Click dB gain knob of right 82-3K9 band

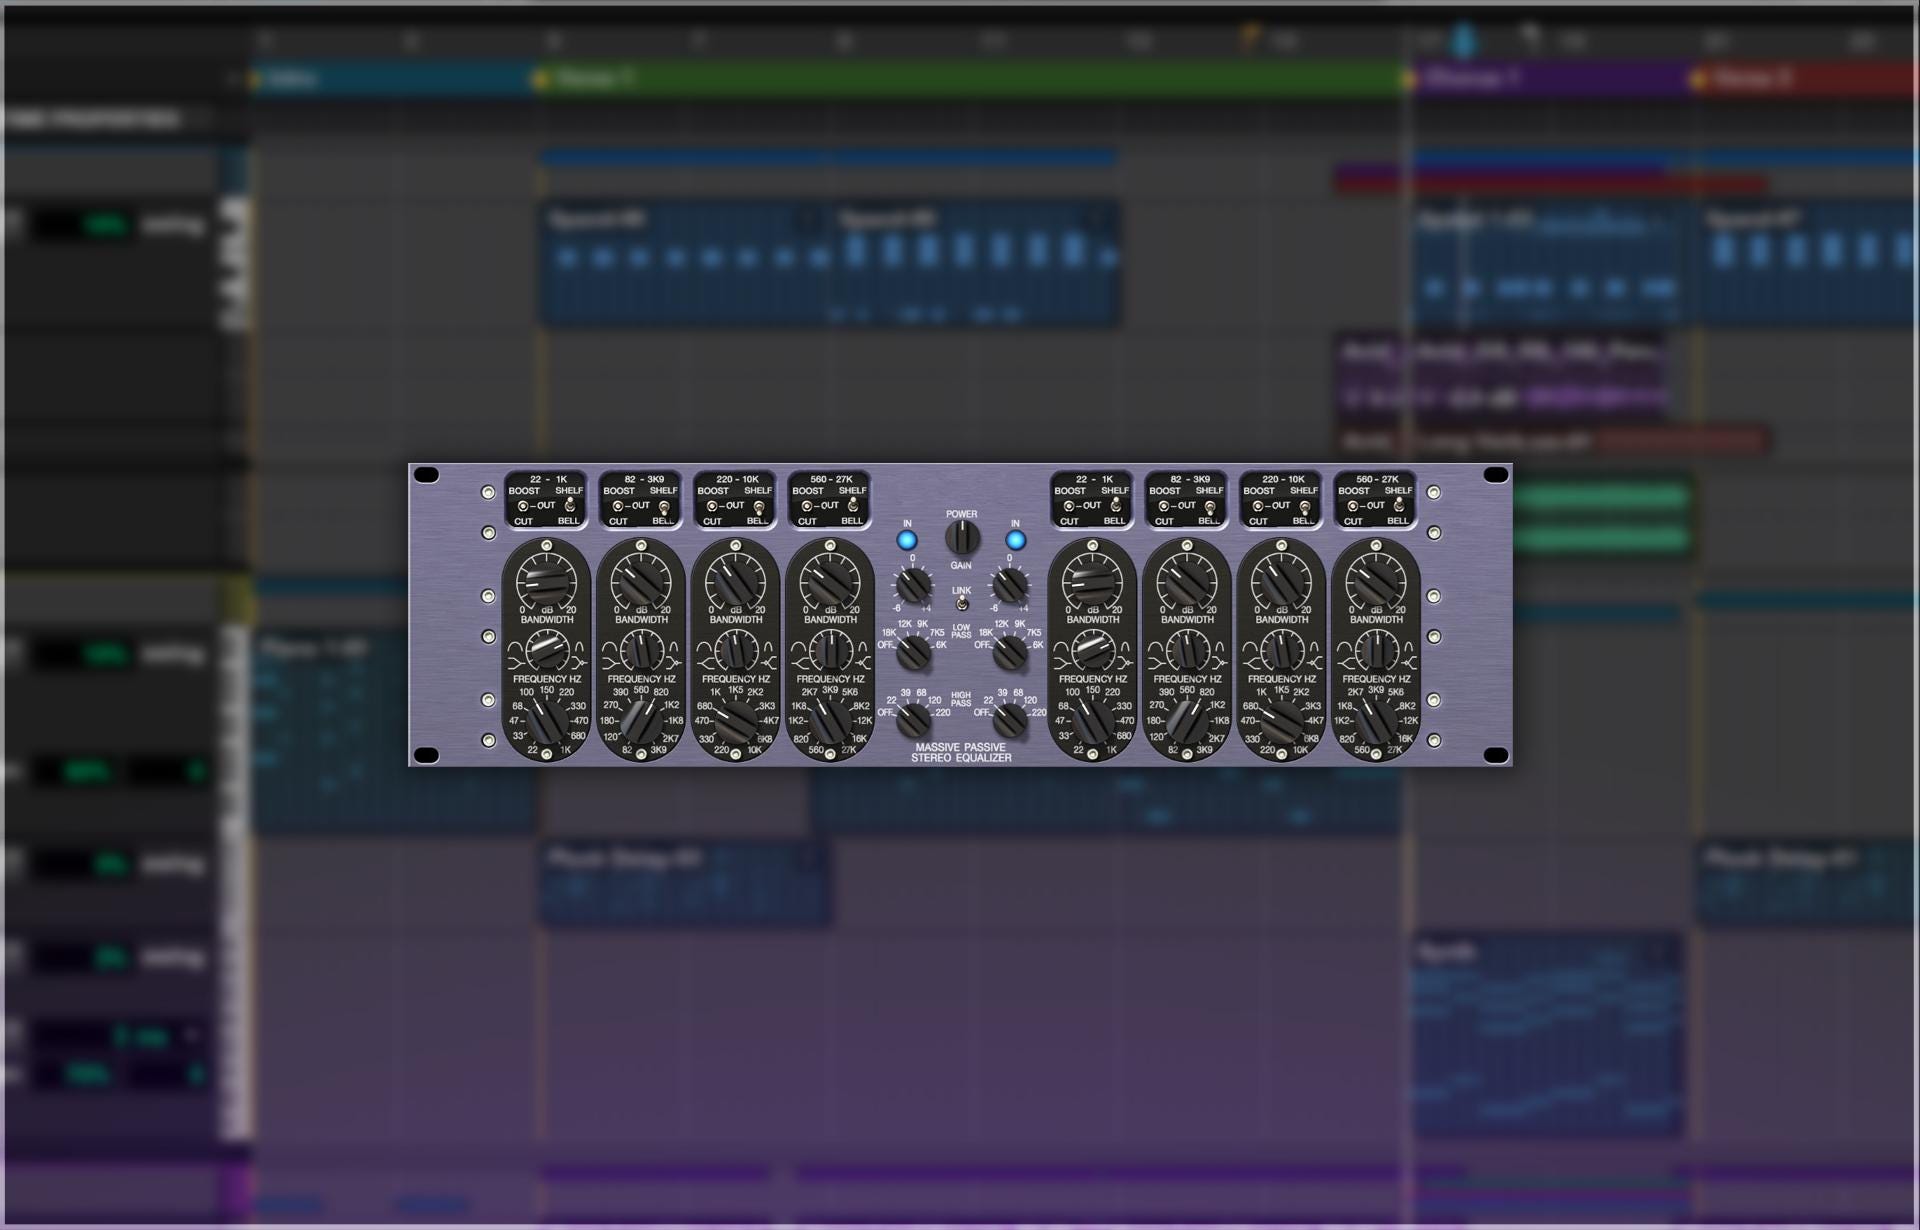pyautogui.click(x=1187, y=581)
